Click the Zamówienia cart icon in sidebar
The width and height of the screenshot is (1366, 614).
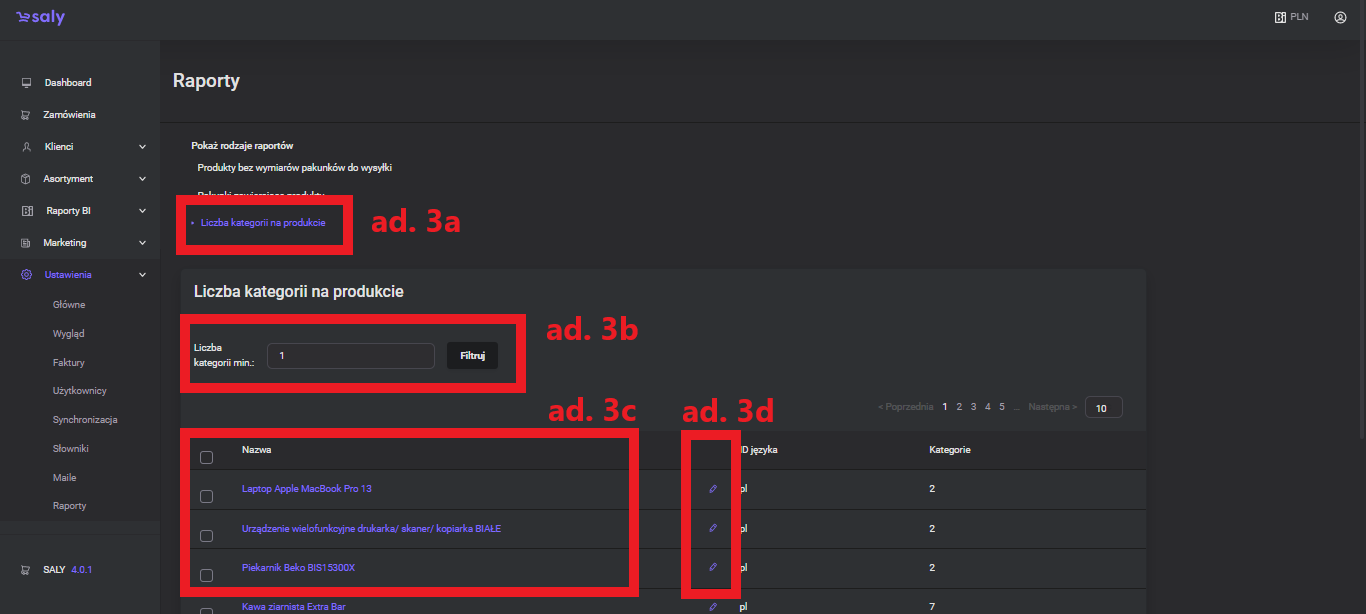(26, 115)
